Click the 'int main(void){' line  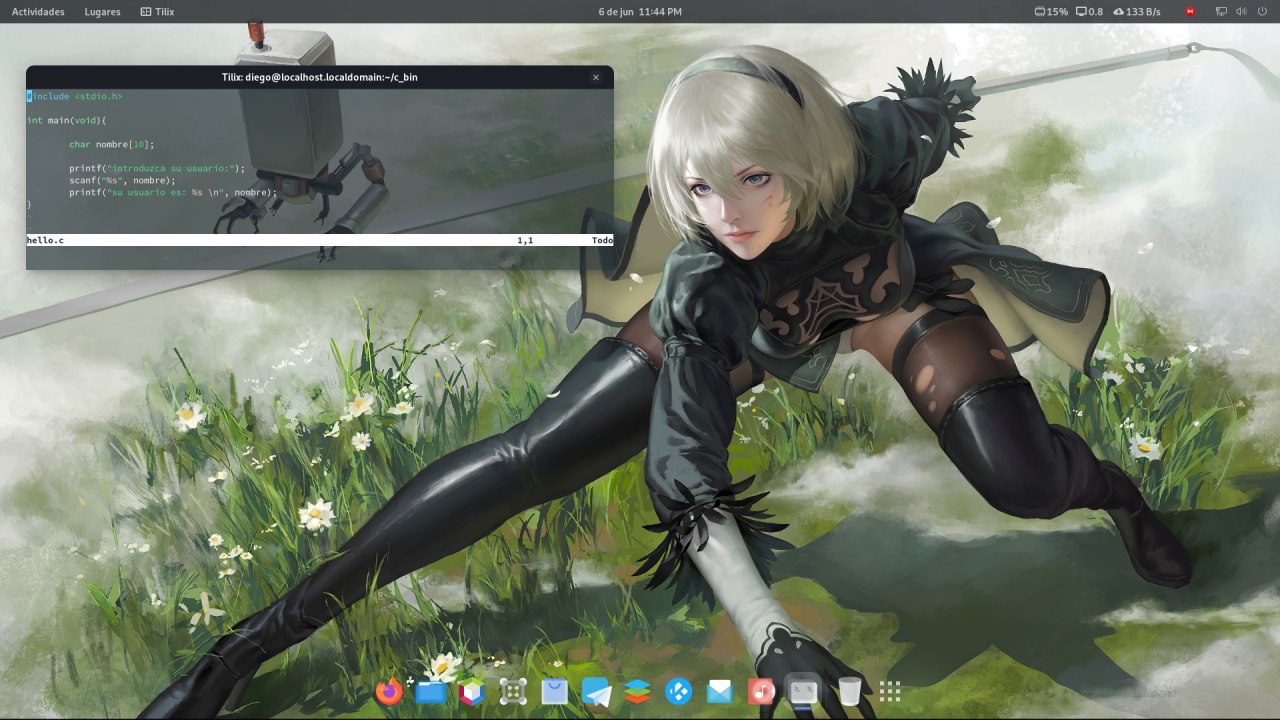(67, 120)
